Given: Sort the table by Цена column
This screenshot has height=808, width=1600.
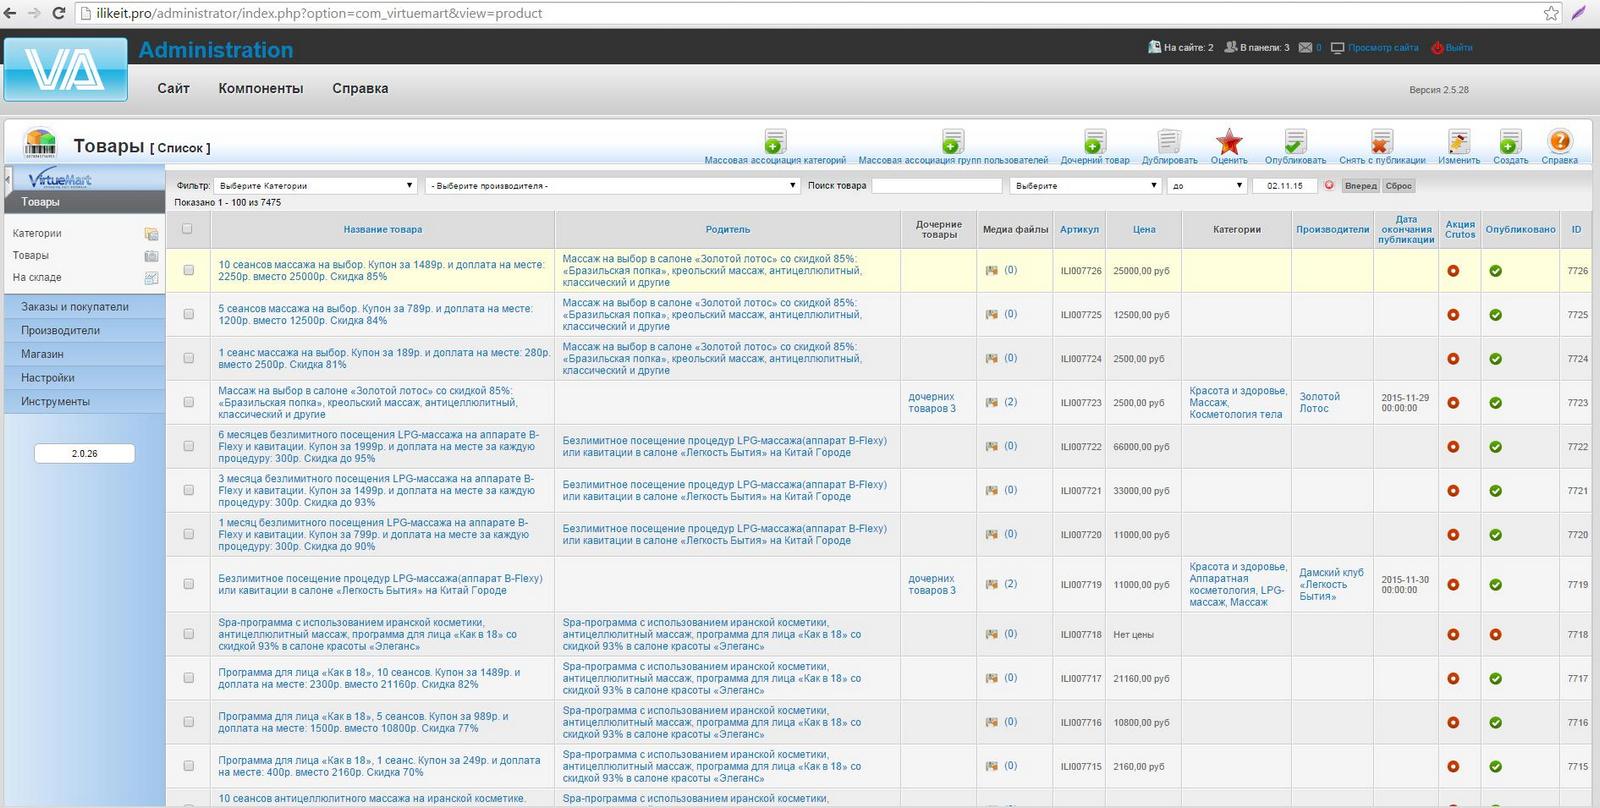Looking at the screenshot, I should (x=1144, y=230).
